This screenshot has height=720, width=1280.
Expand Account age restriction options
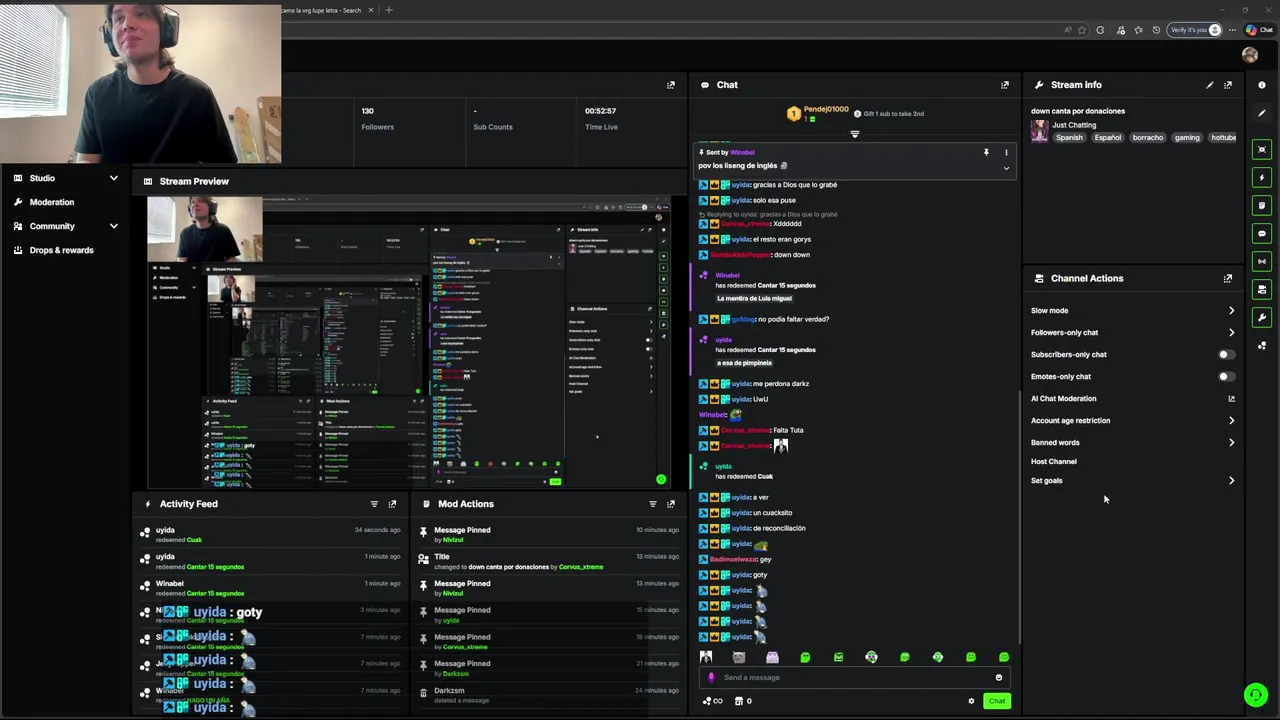pyautogui.click(x=1231, y=420)
